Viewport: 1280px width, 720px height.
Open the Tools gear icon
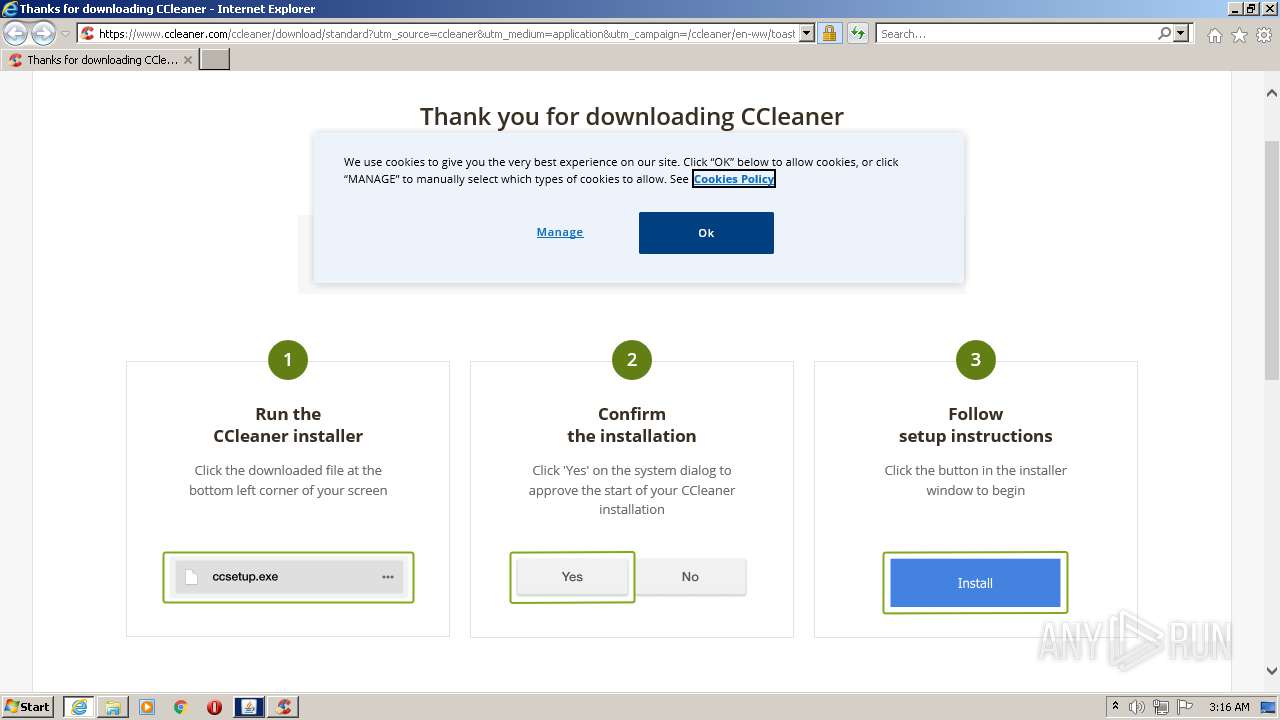point(1264,35)
